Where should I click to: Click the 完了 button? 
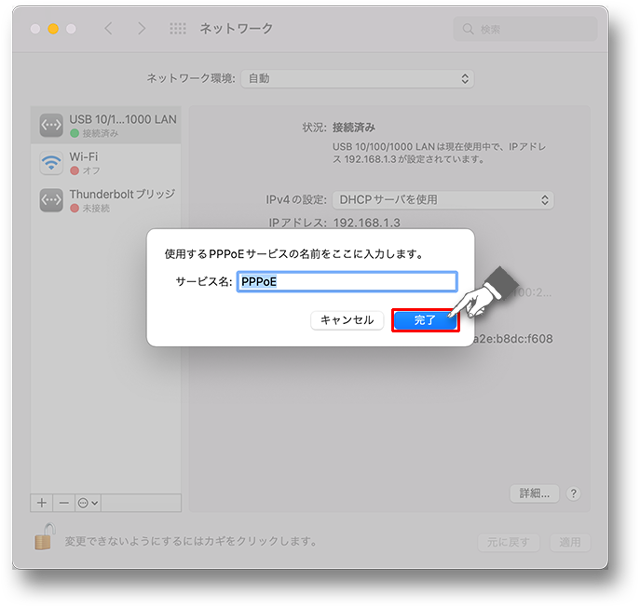425,320
